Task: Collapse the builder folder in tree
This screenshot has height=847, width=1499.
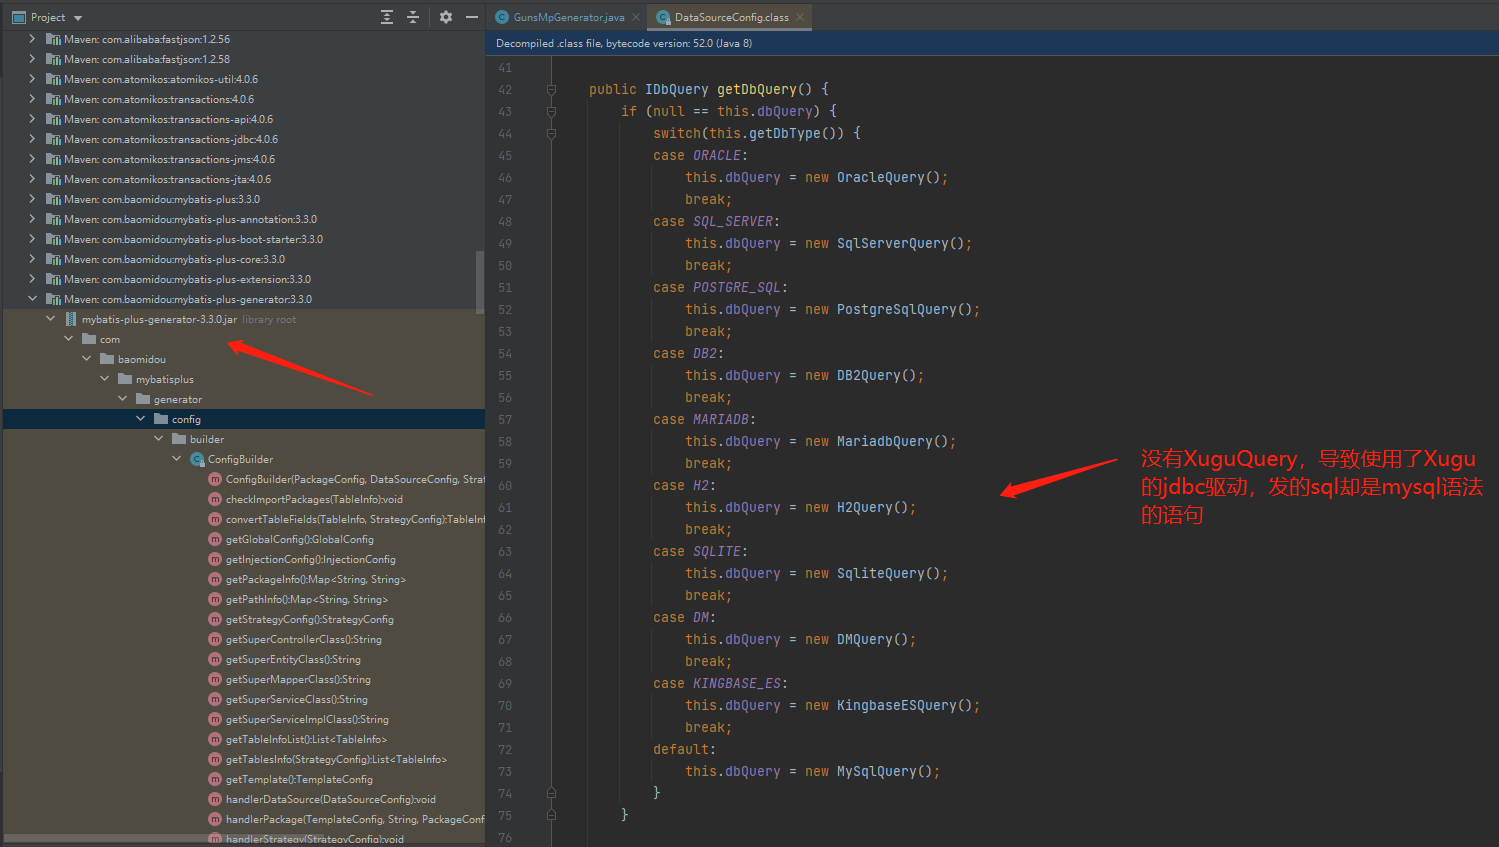Action: click(159, 439)
